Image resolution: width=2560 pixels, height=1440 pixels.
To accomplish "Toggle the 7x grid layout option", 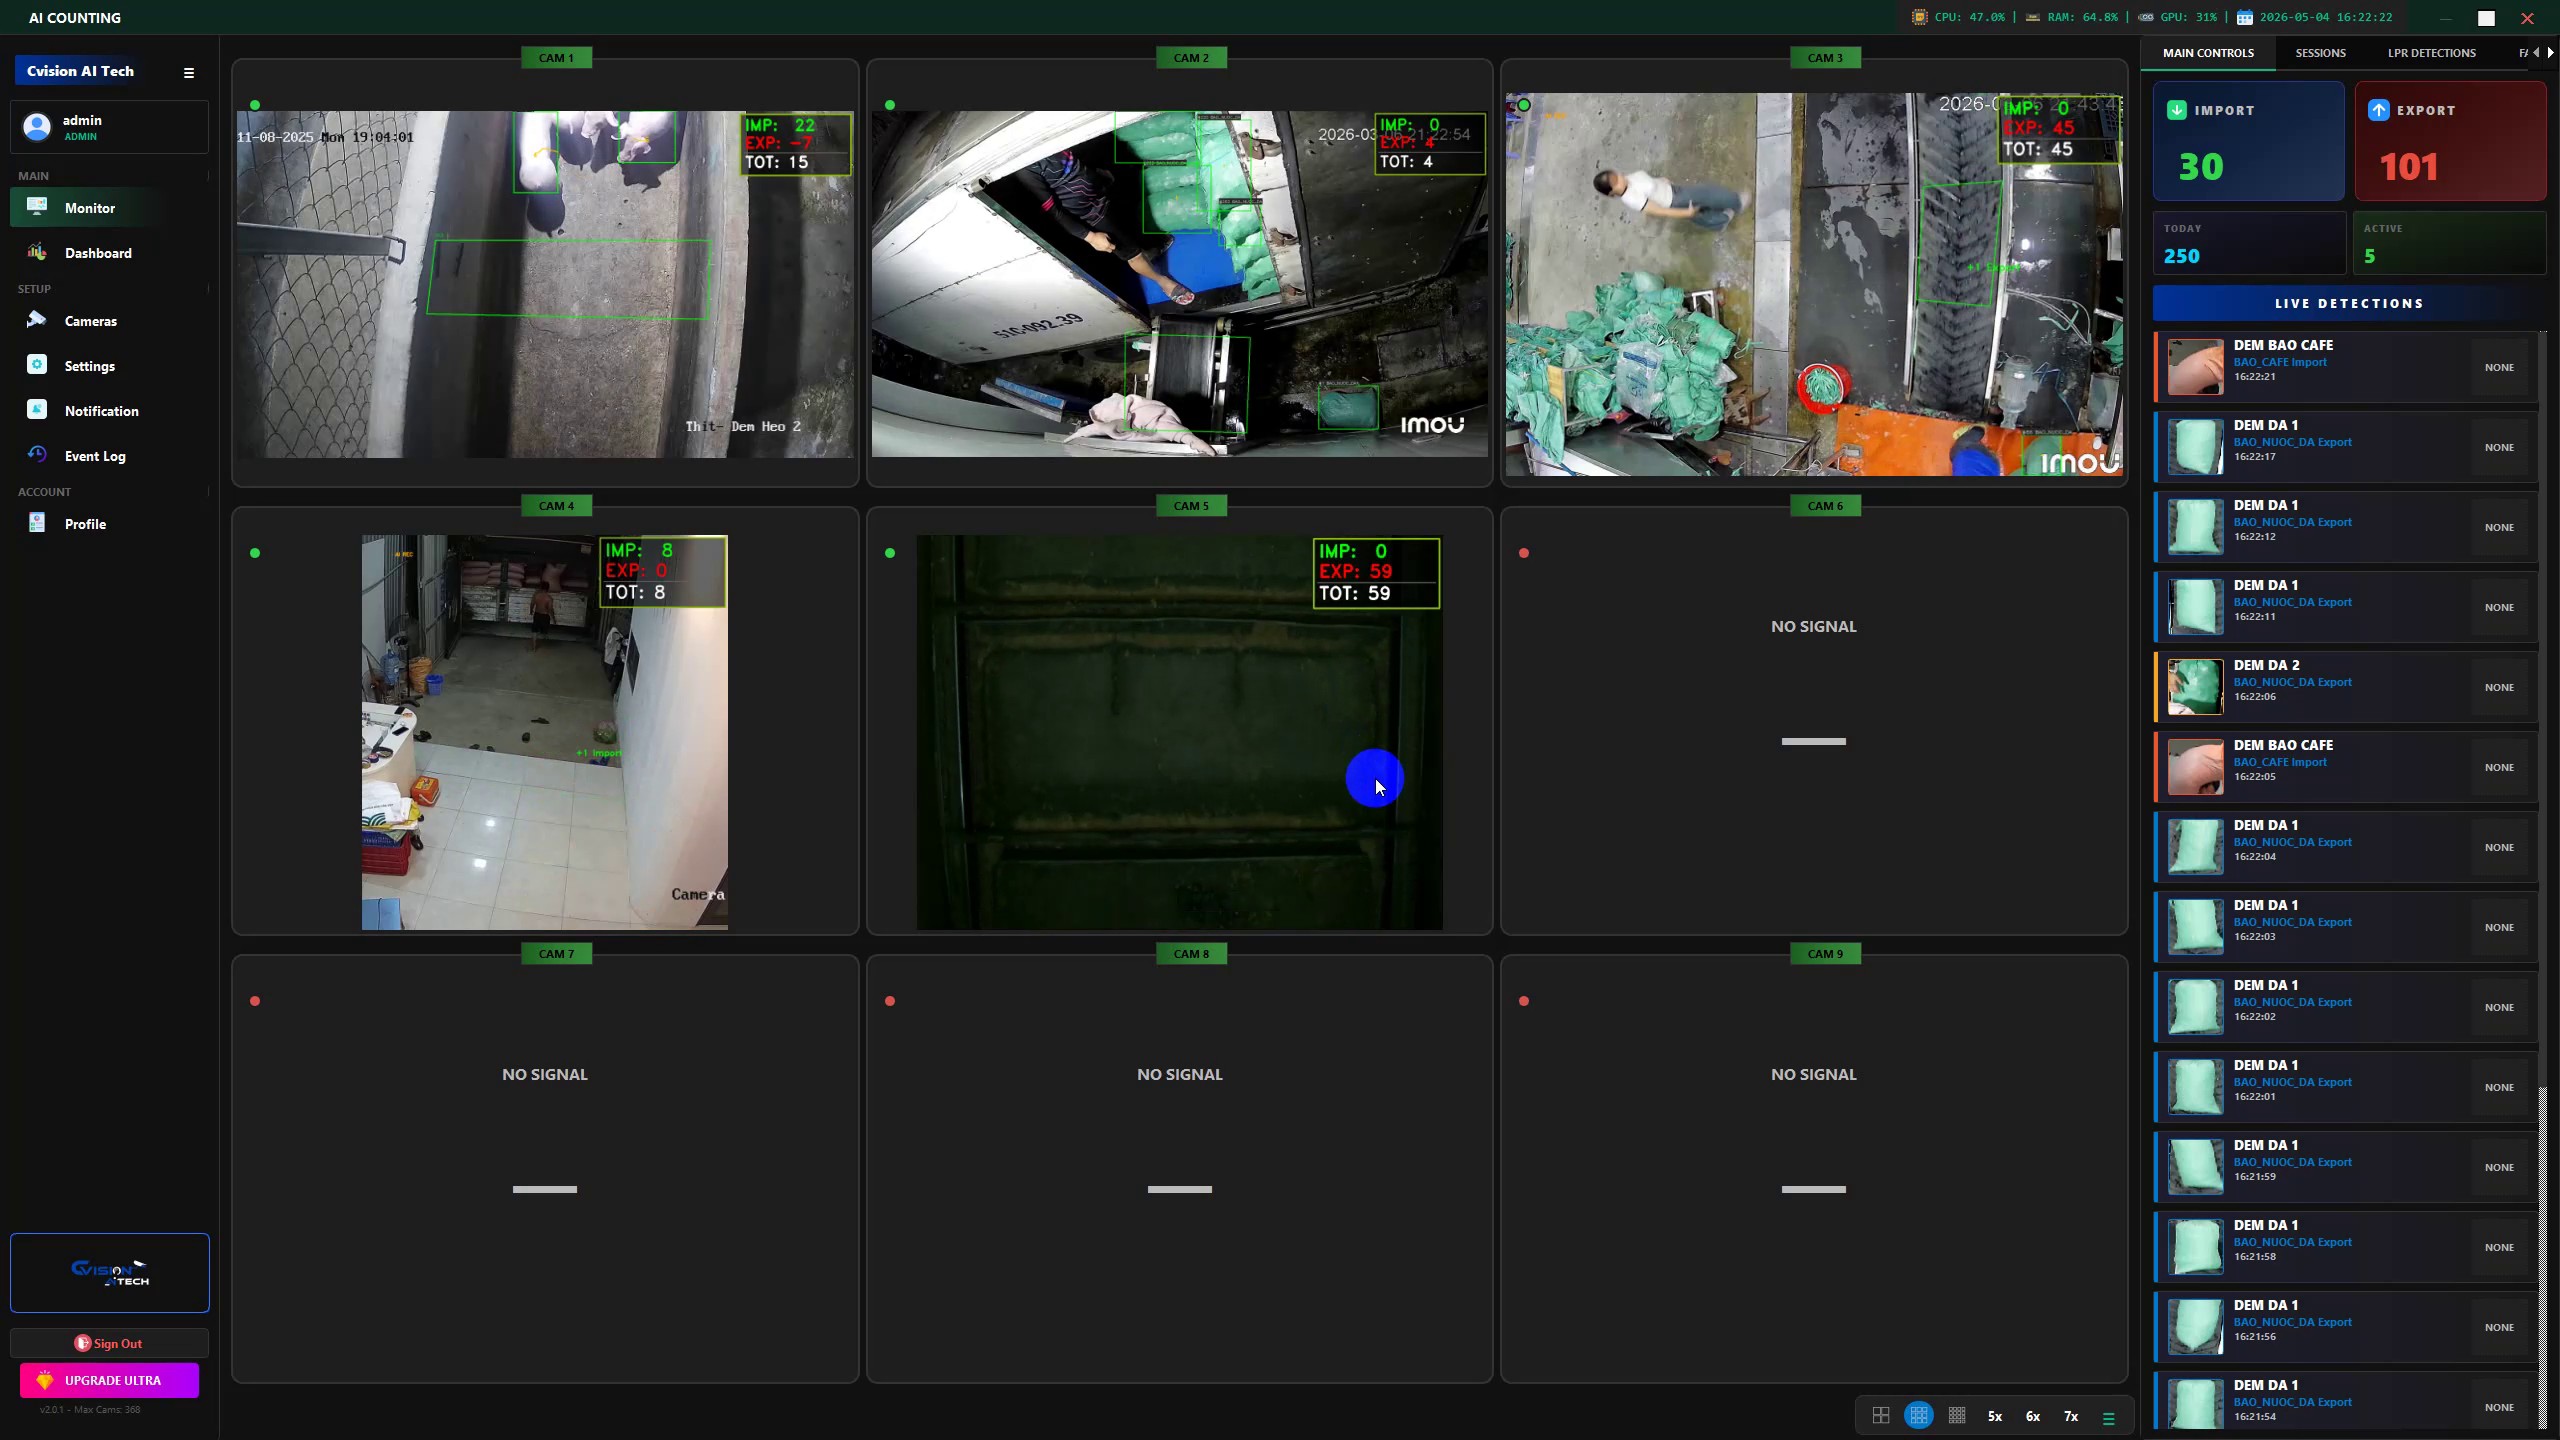I will coord(2071,1416).
